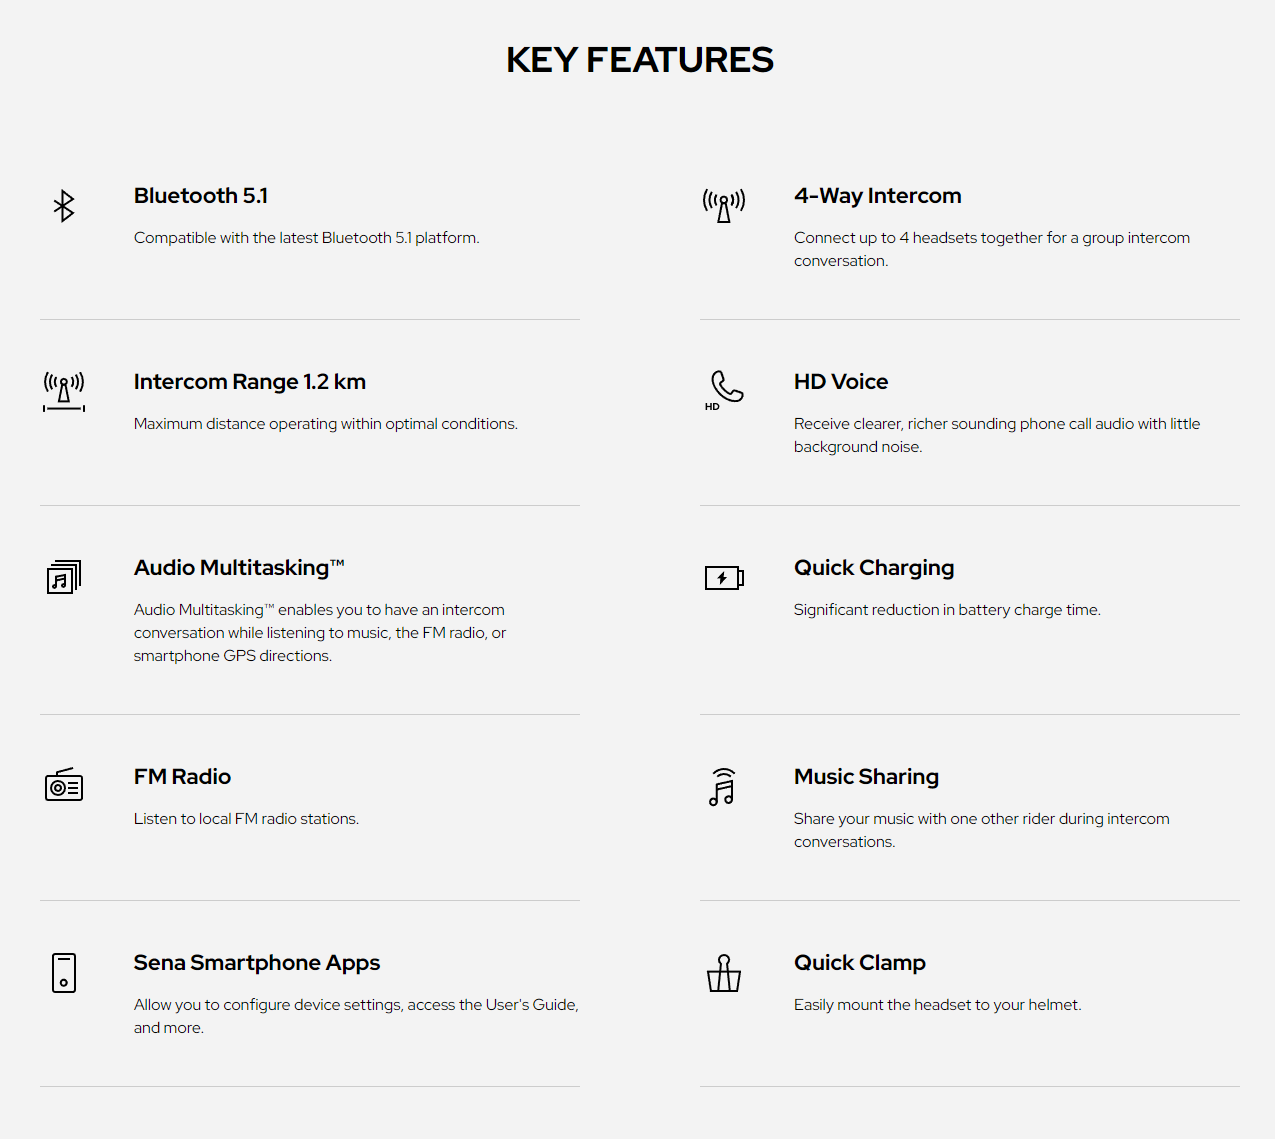The height and width of the screenshot is (1139, 1275).
Task: Click the Music Sharing note icon
Action: [723, 787]
